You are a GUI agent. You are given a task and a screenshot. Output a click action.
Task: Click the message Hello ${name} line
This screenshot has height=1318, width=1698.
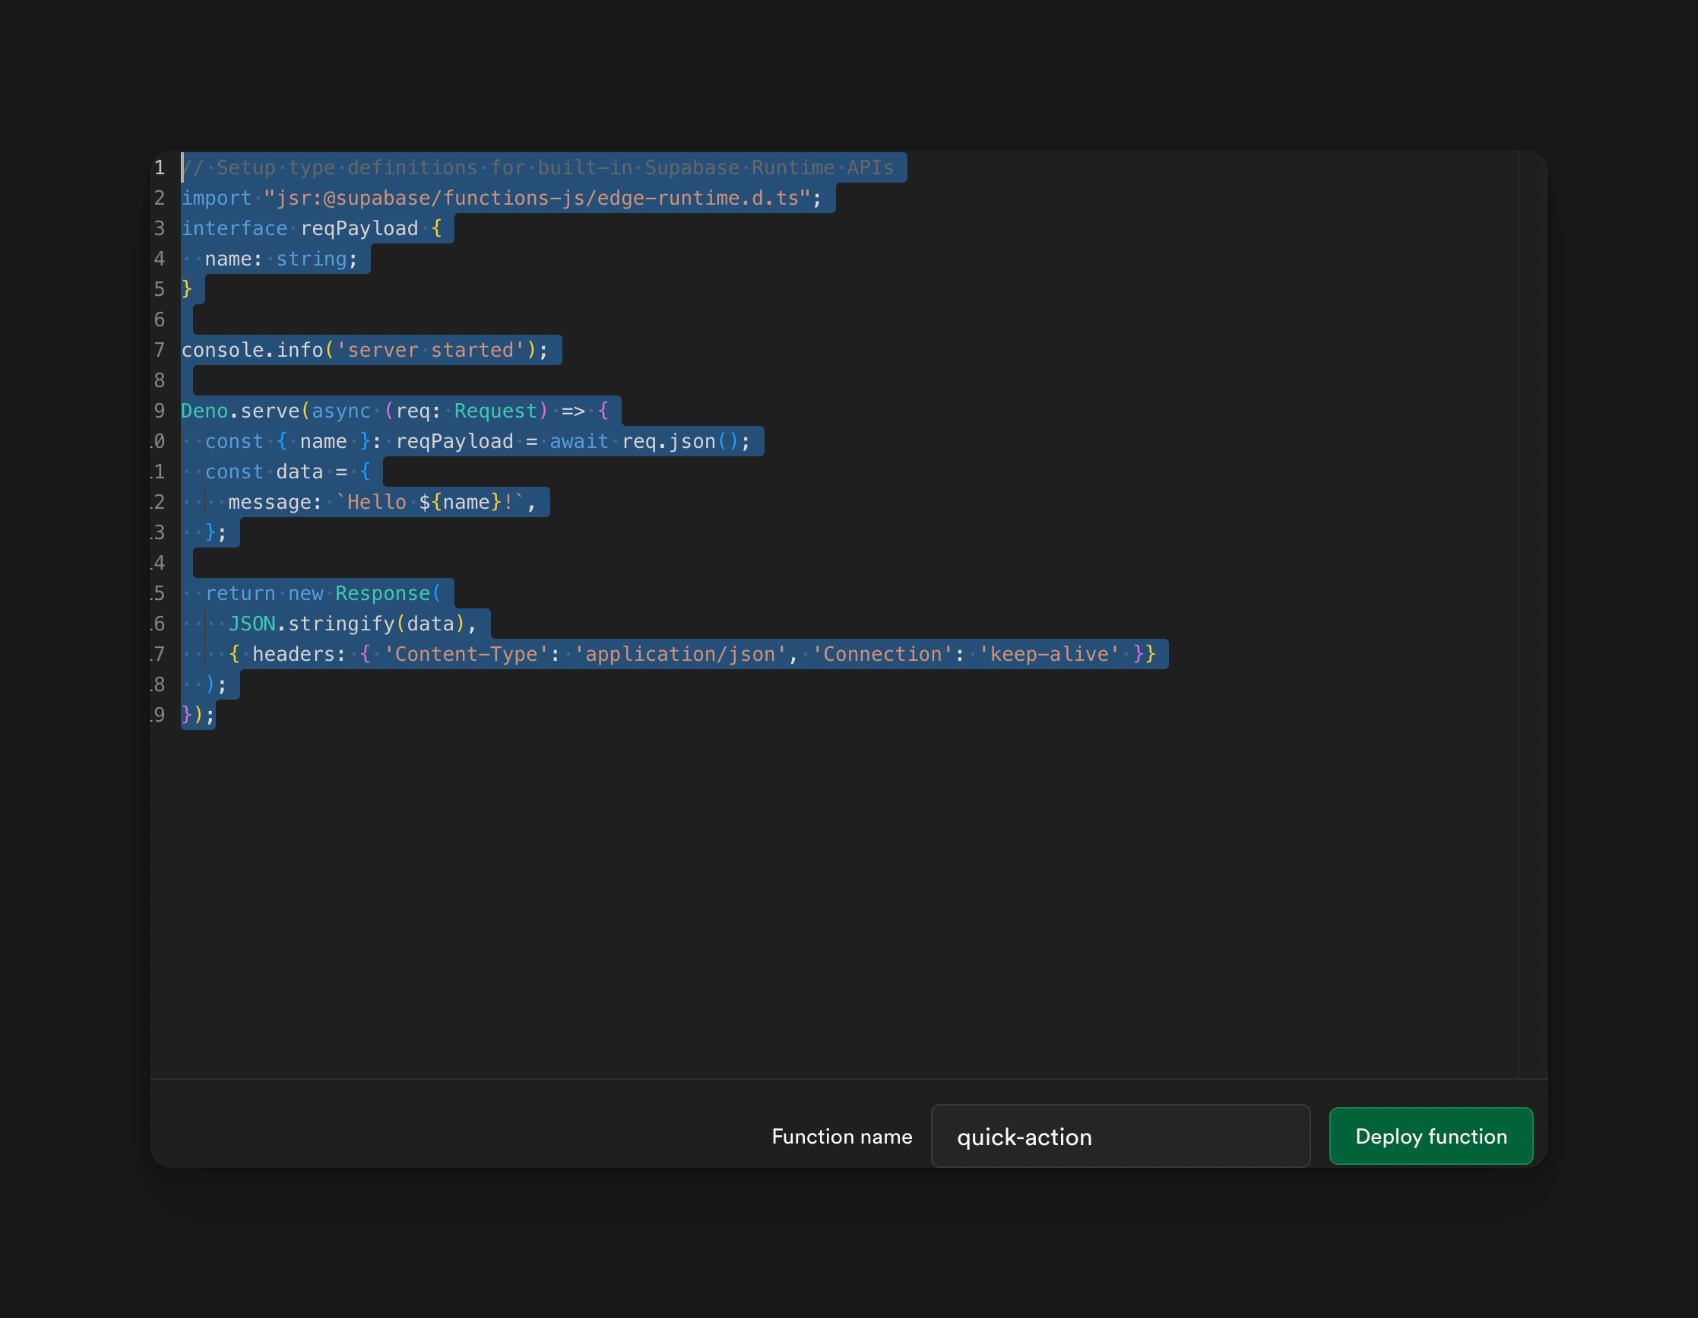pos(381,502)
